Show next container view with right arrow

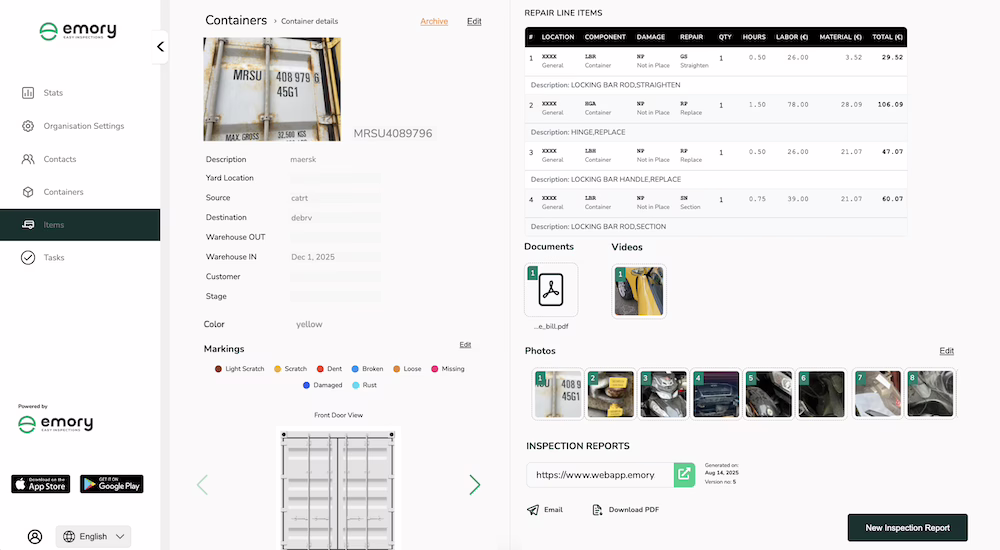pos(475,485)
